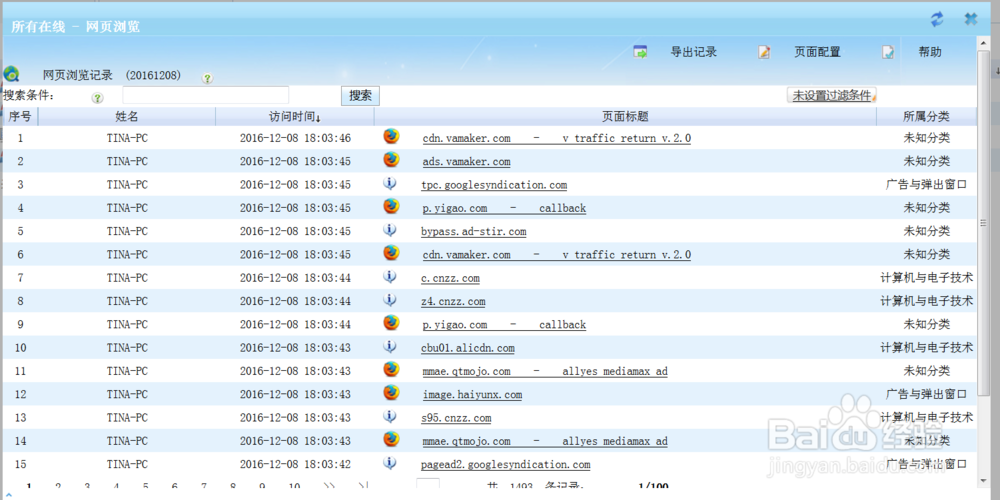Viewport: 1000px width, 500px height.
Task: Click the 页面配置 pencil icon
Action: click(764, 52)
